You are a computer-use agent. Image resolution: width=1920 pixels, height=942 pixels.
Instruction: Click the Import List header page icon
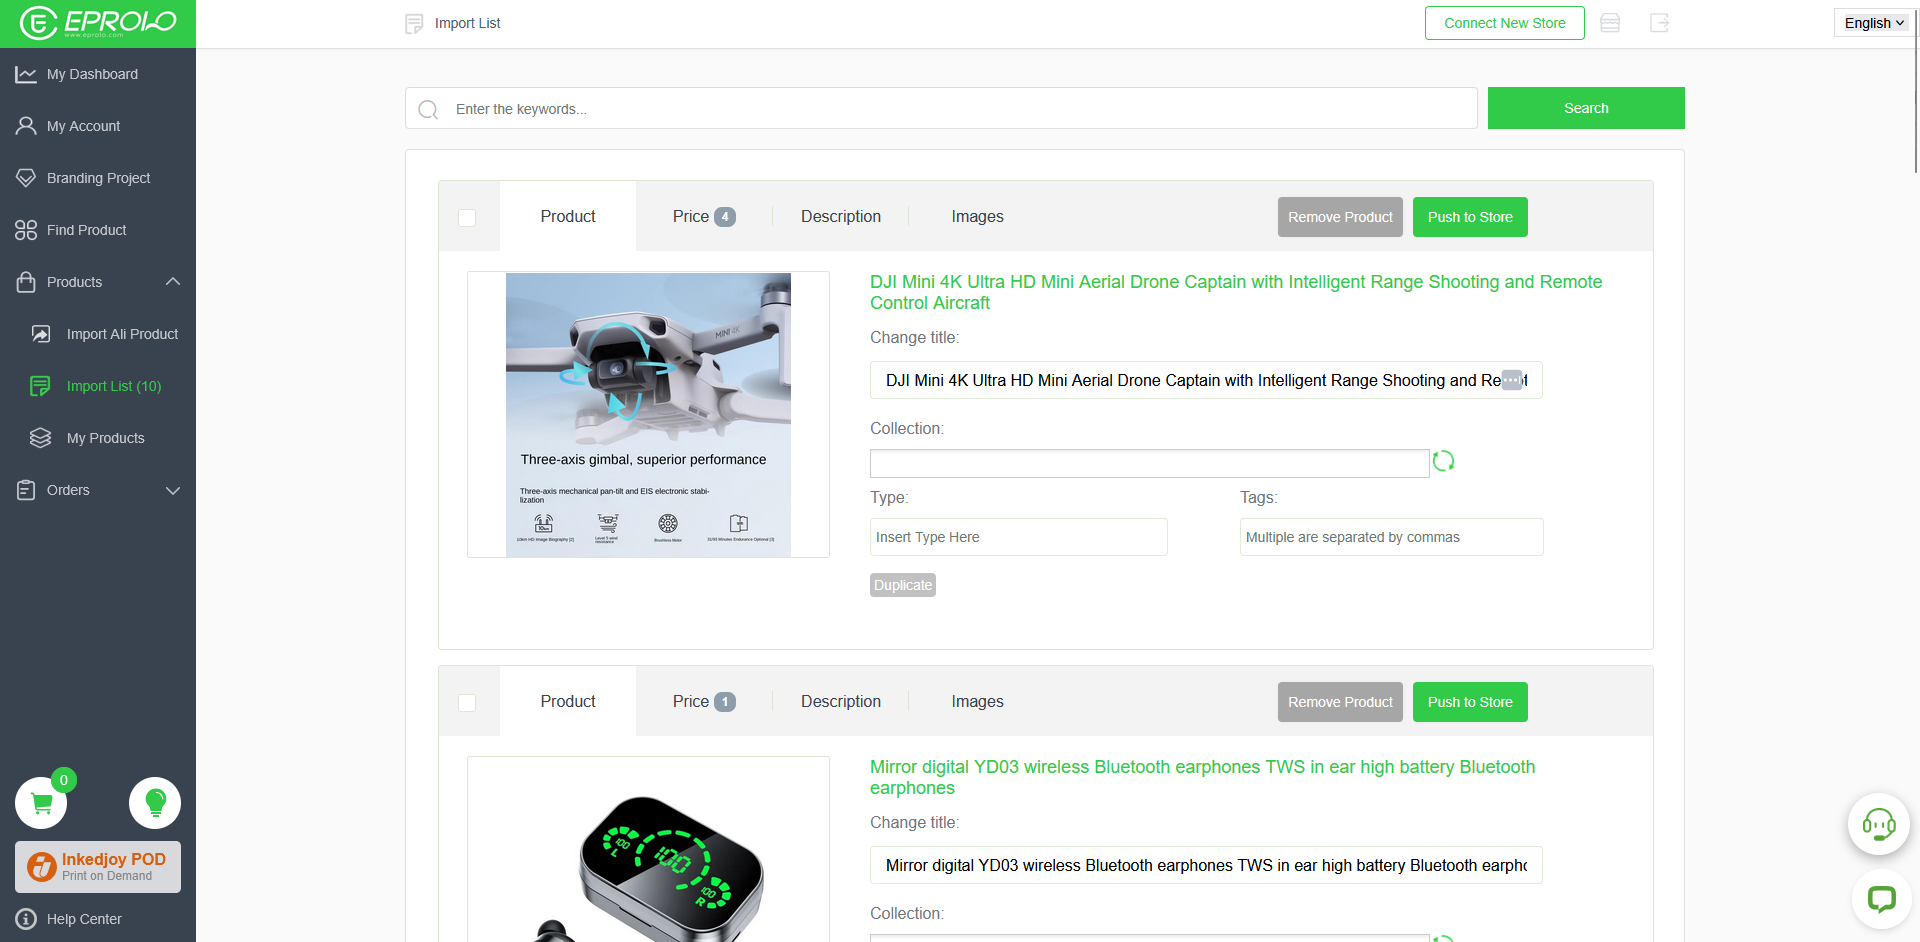coord(414,23)
